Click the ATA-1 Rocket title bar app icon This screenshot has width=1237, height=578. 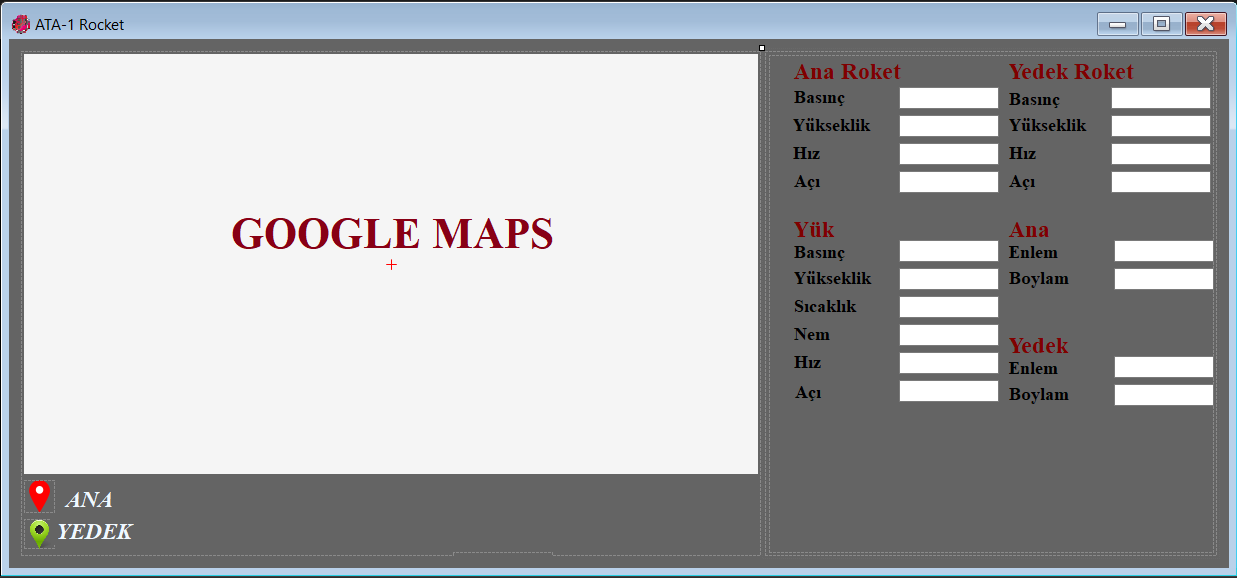[20, 24]
